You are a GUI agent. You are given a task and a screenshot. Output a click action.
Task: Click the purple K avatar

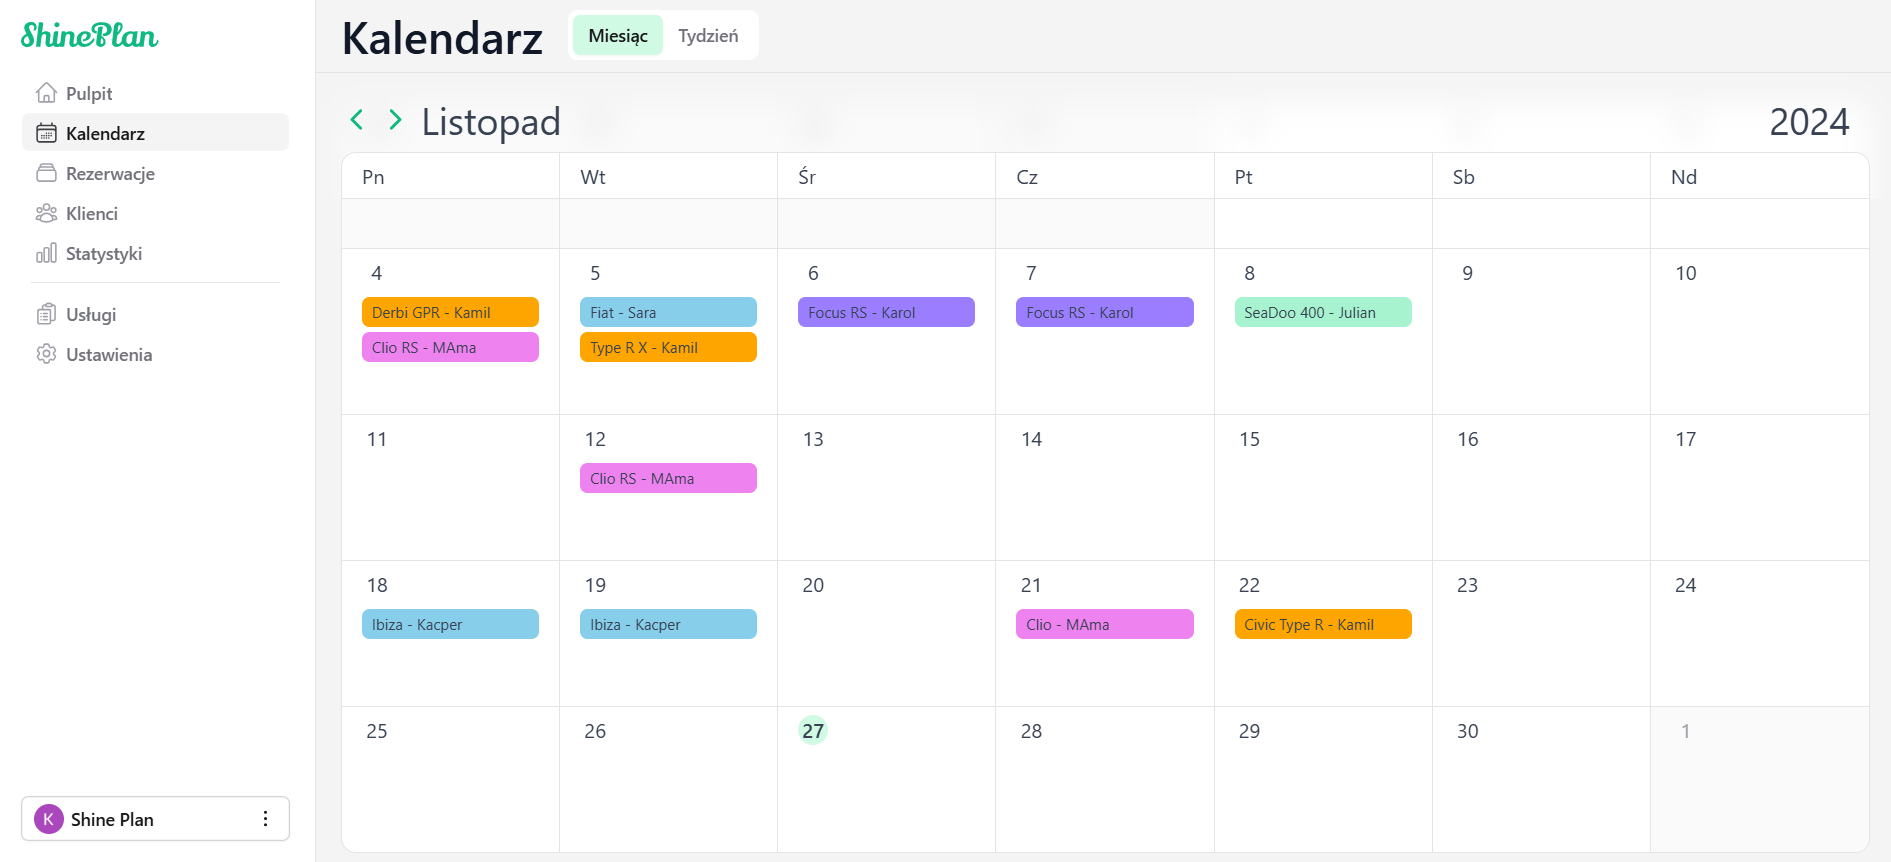tap(48, 819)
